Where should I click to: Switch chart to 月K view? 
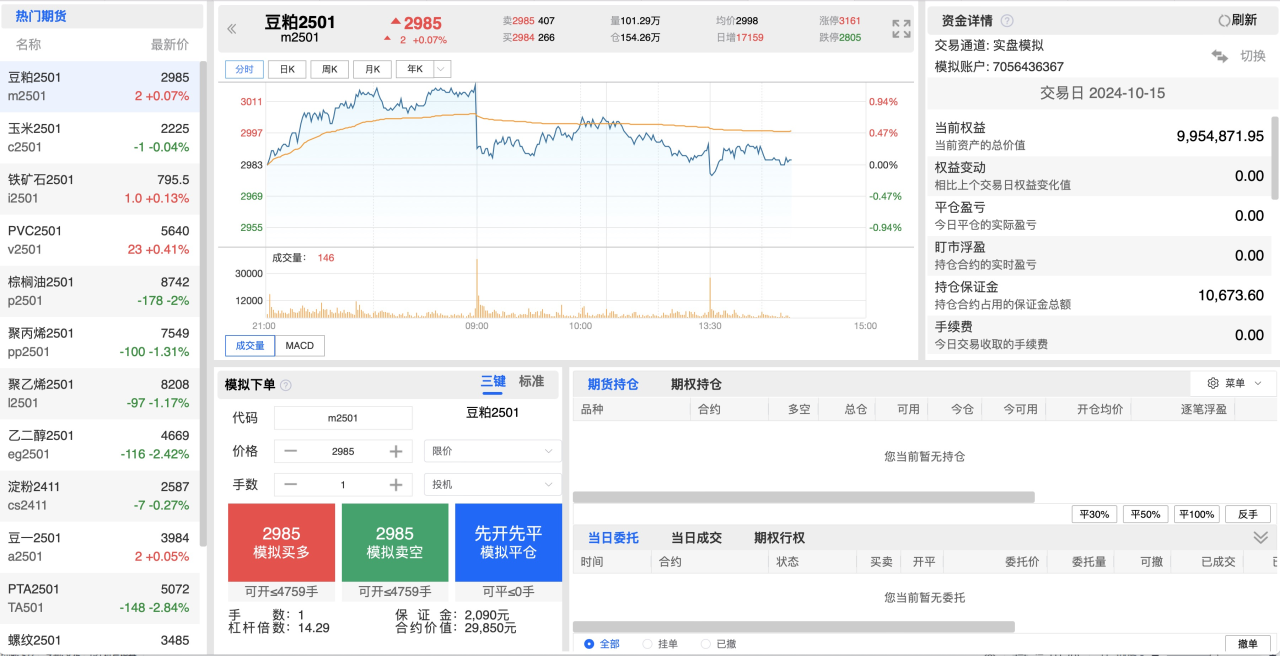(373, 69)
